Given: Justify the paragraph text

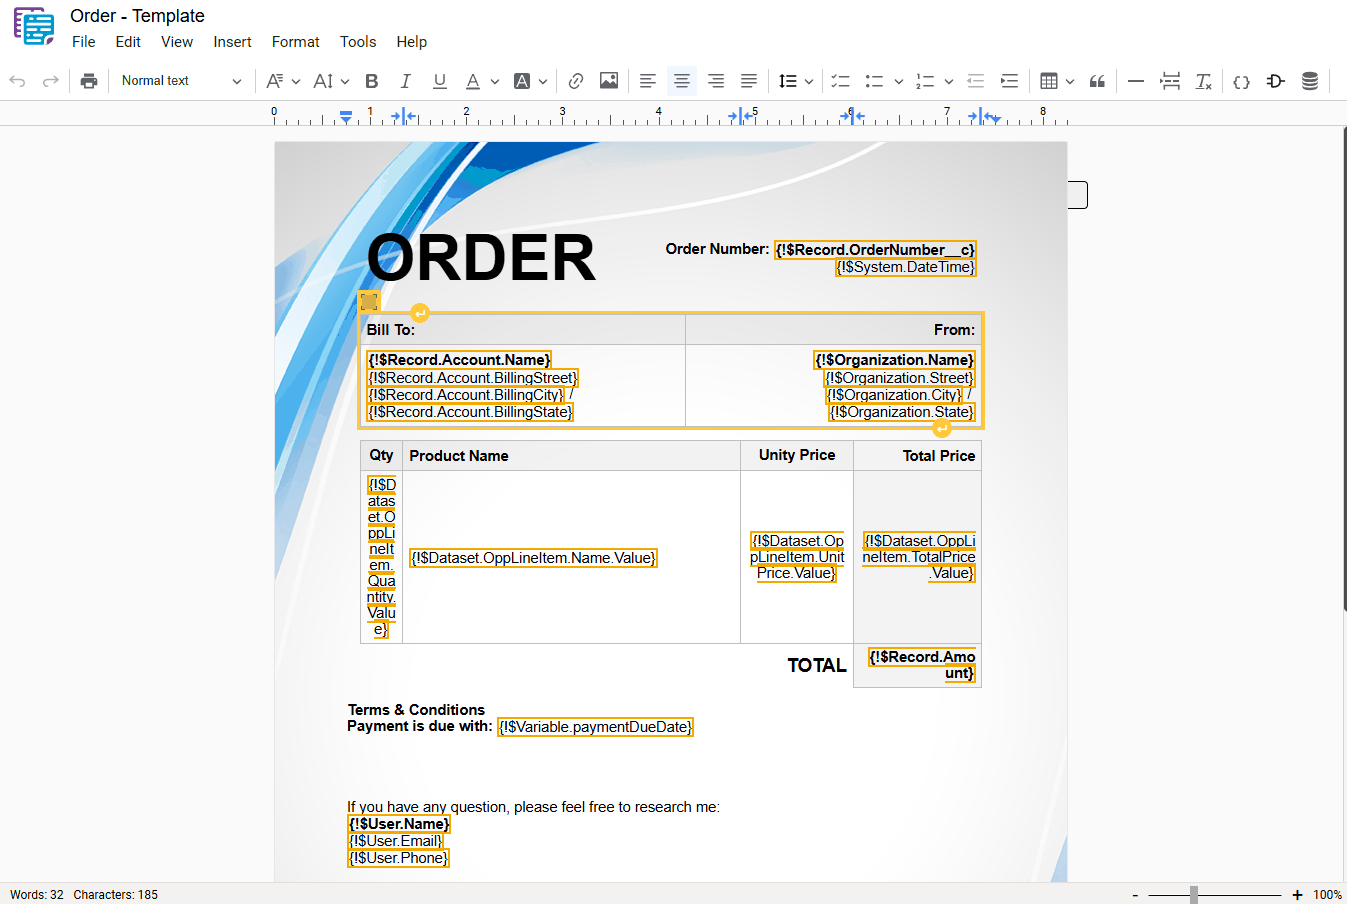Looking at the screenshot, I should click(749, 81).
